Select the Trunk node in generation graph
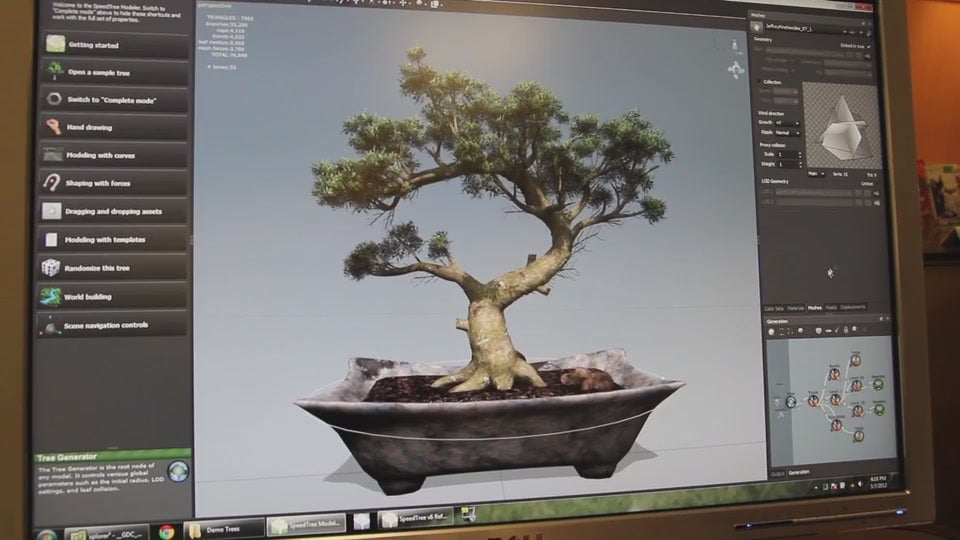The width and height of the screenshot is (960, 540). (813, 400)
